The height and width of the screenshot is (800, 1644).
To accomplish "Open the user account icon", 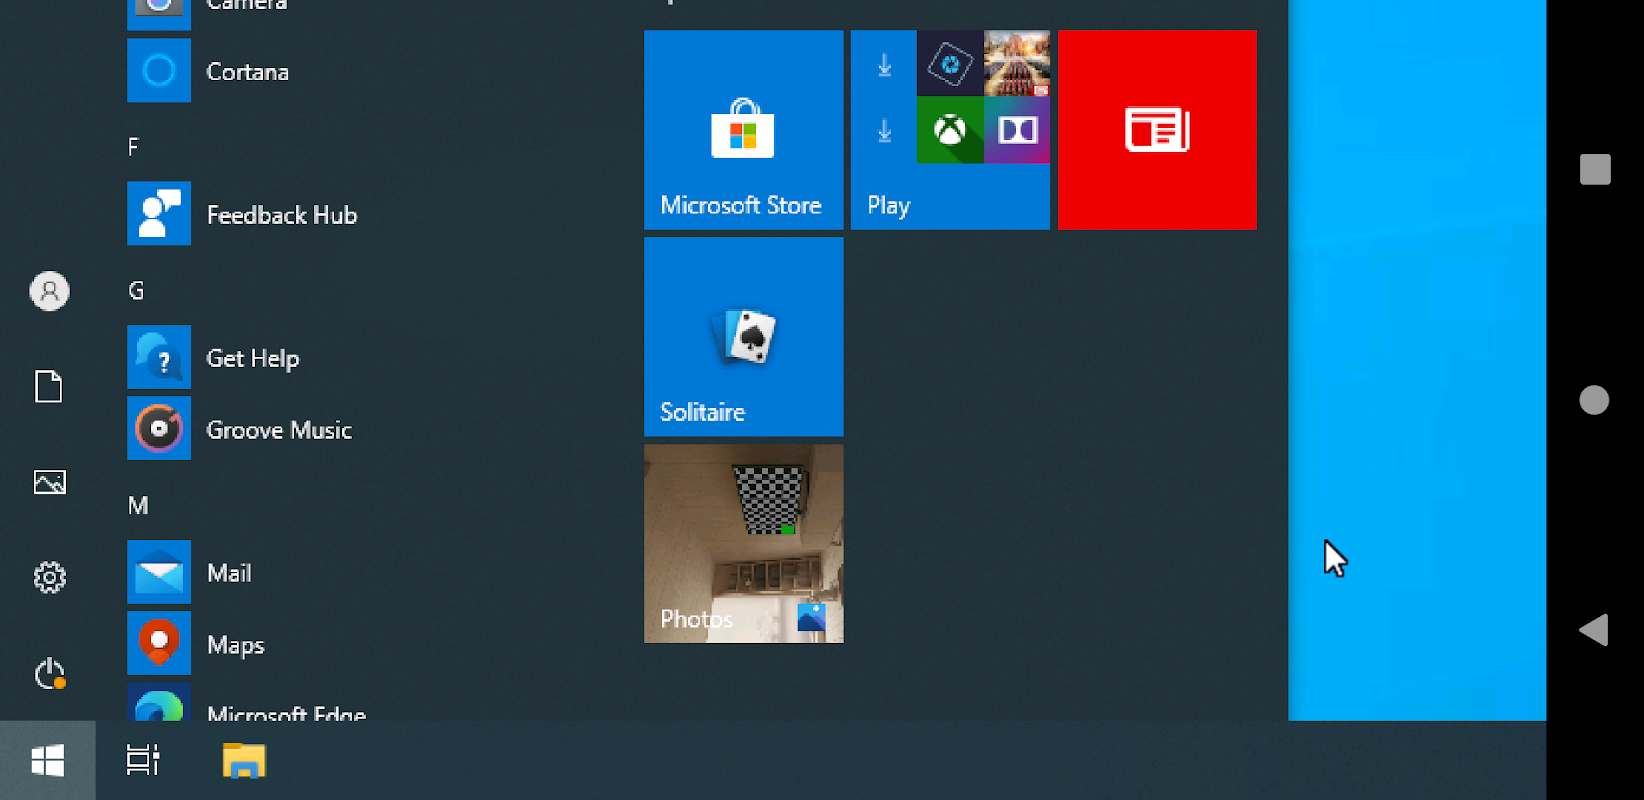I will click(x=49, y=291).
